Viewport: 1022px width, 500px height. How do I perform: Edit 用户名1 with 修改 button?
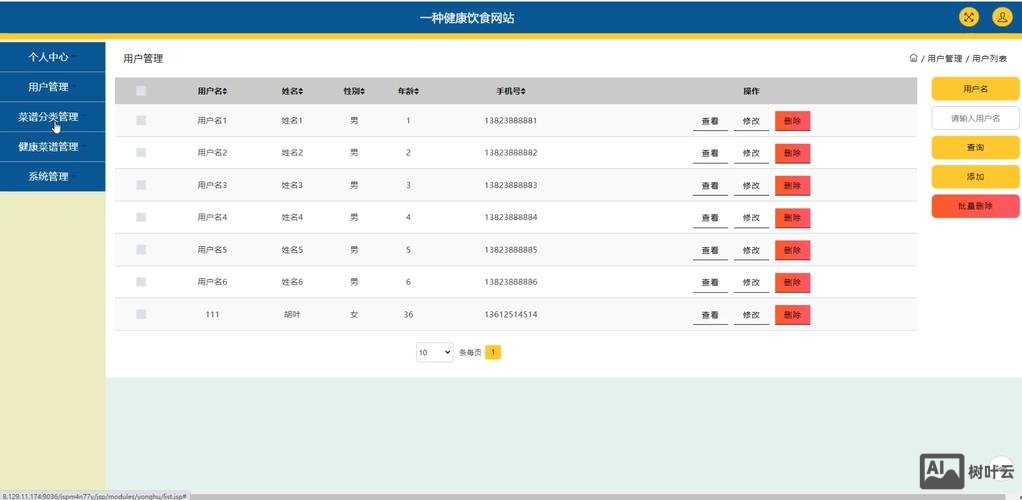point(751,121)
